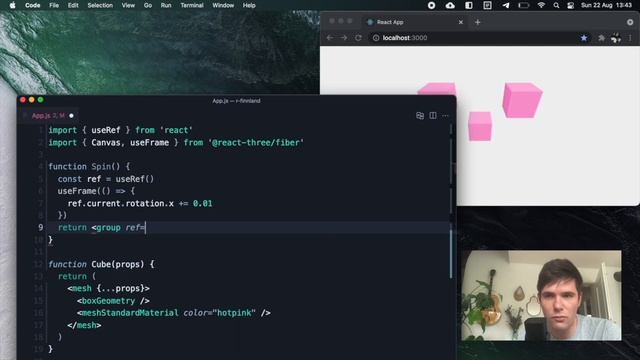Click 'const ref = useRef()' line
This screenshot has width=640, height=360.
(106, 179)
